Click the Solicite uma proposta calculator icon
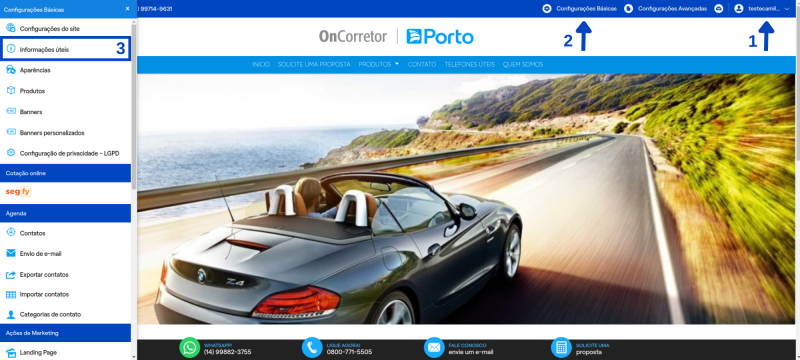This screenshot has width=800, height=360. [x=561, y=348]
